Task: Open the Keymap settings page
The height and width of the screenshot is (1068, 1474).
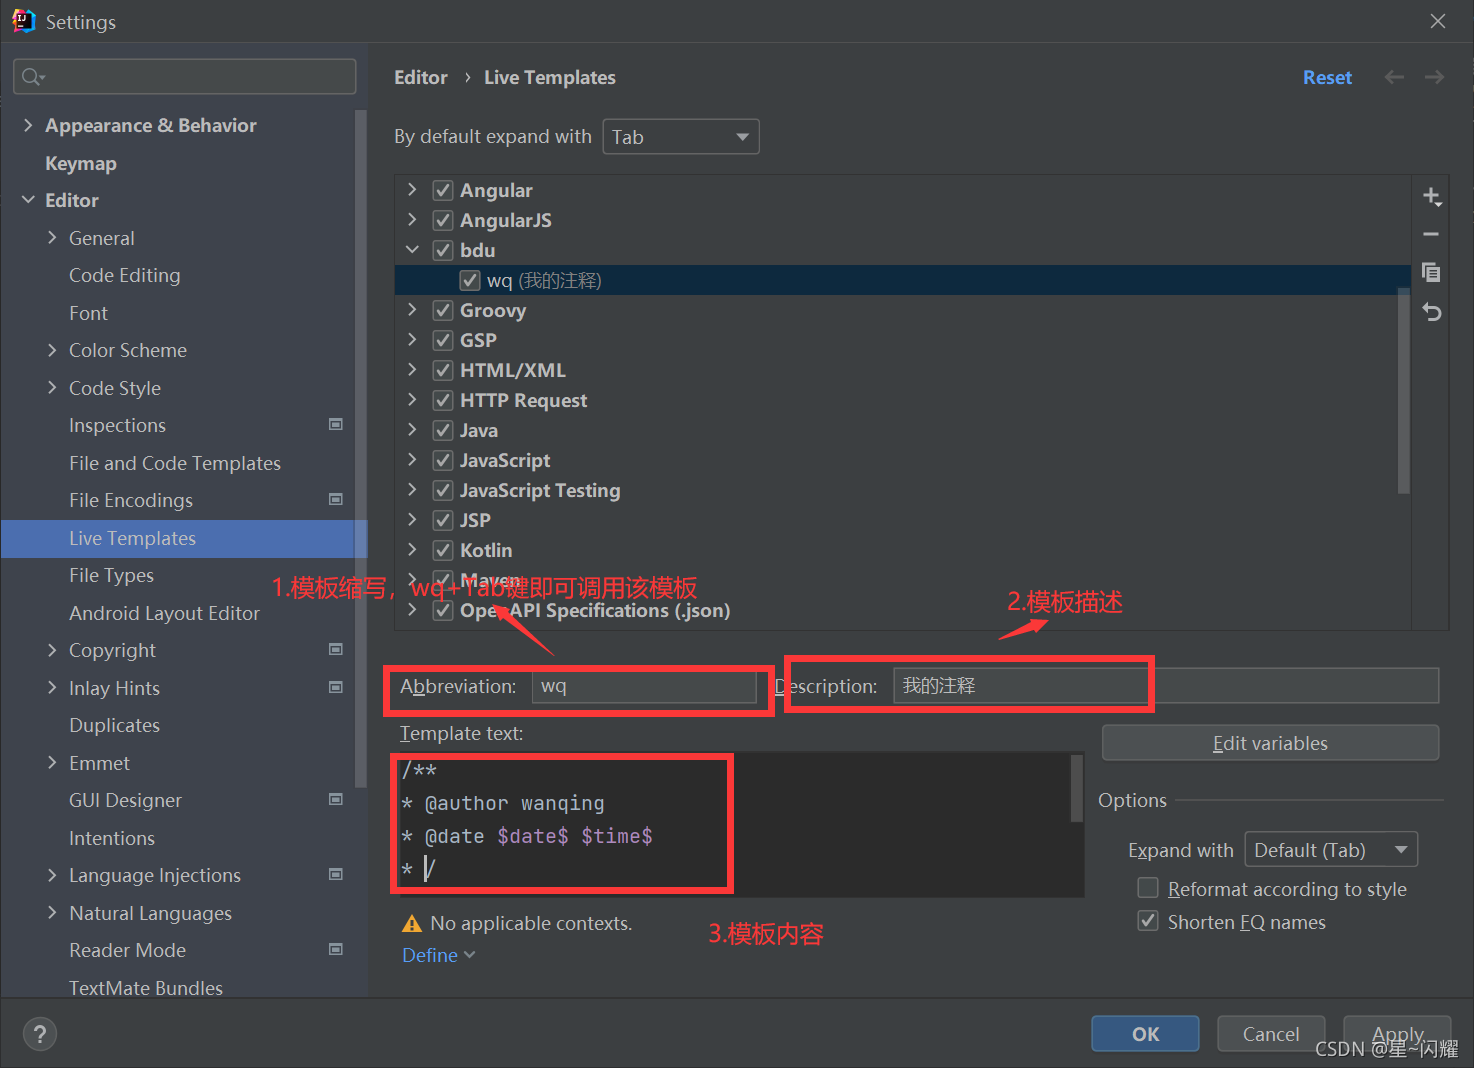Action: (x=81, y=163)
